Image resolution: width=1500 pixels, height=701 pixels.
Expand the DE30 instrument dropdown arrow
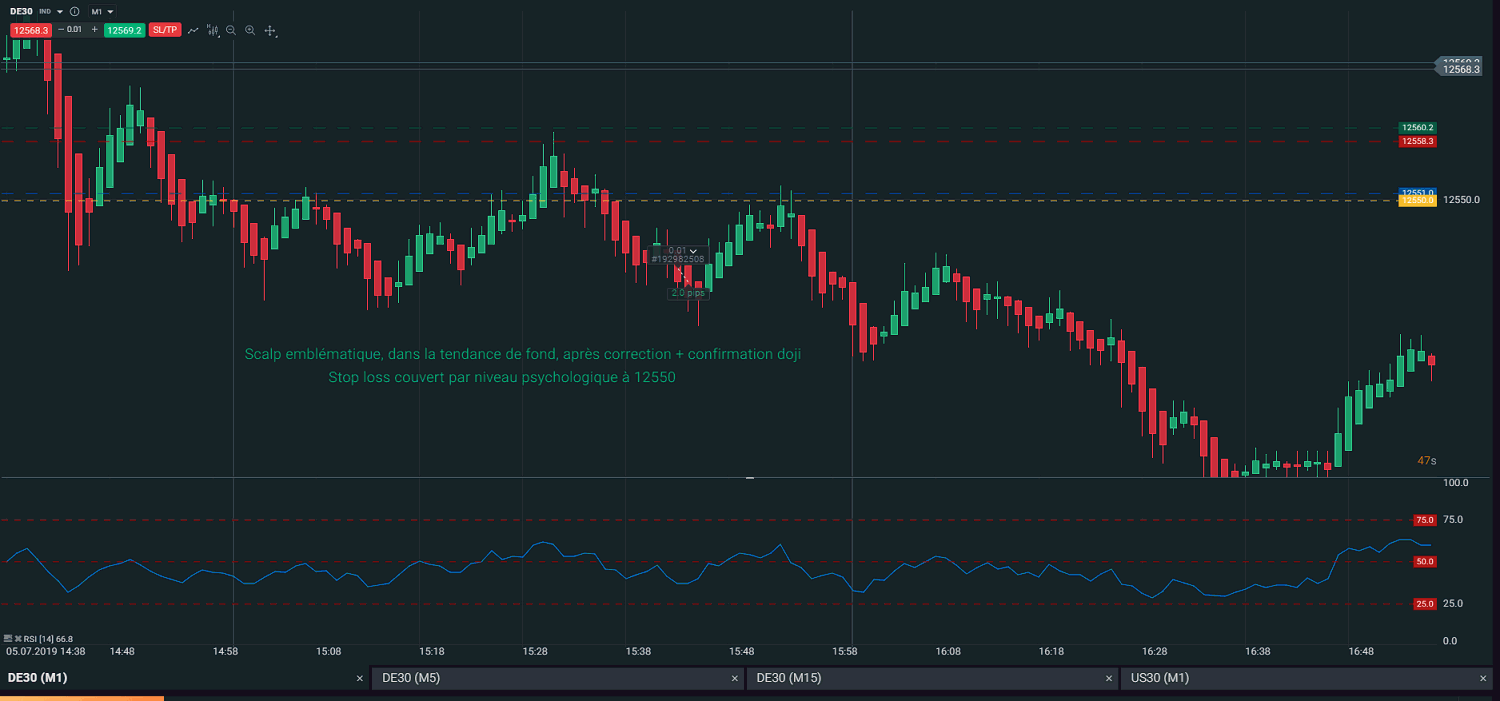60,12
